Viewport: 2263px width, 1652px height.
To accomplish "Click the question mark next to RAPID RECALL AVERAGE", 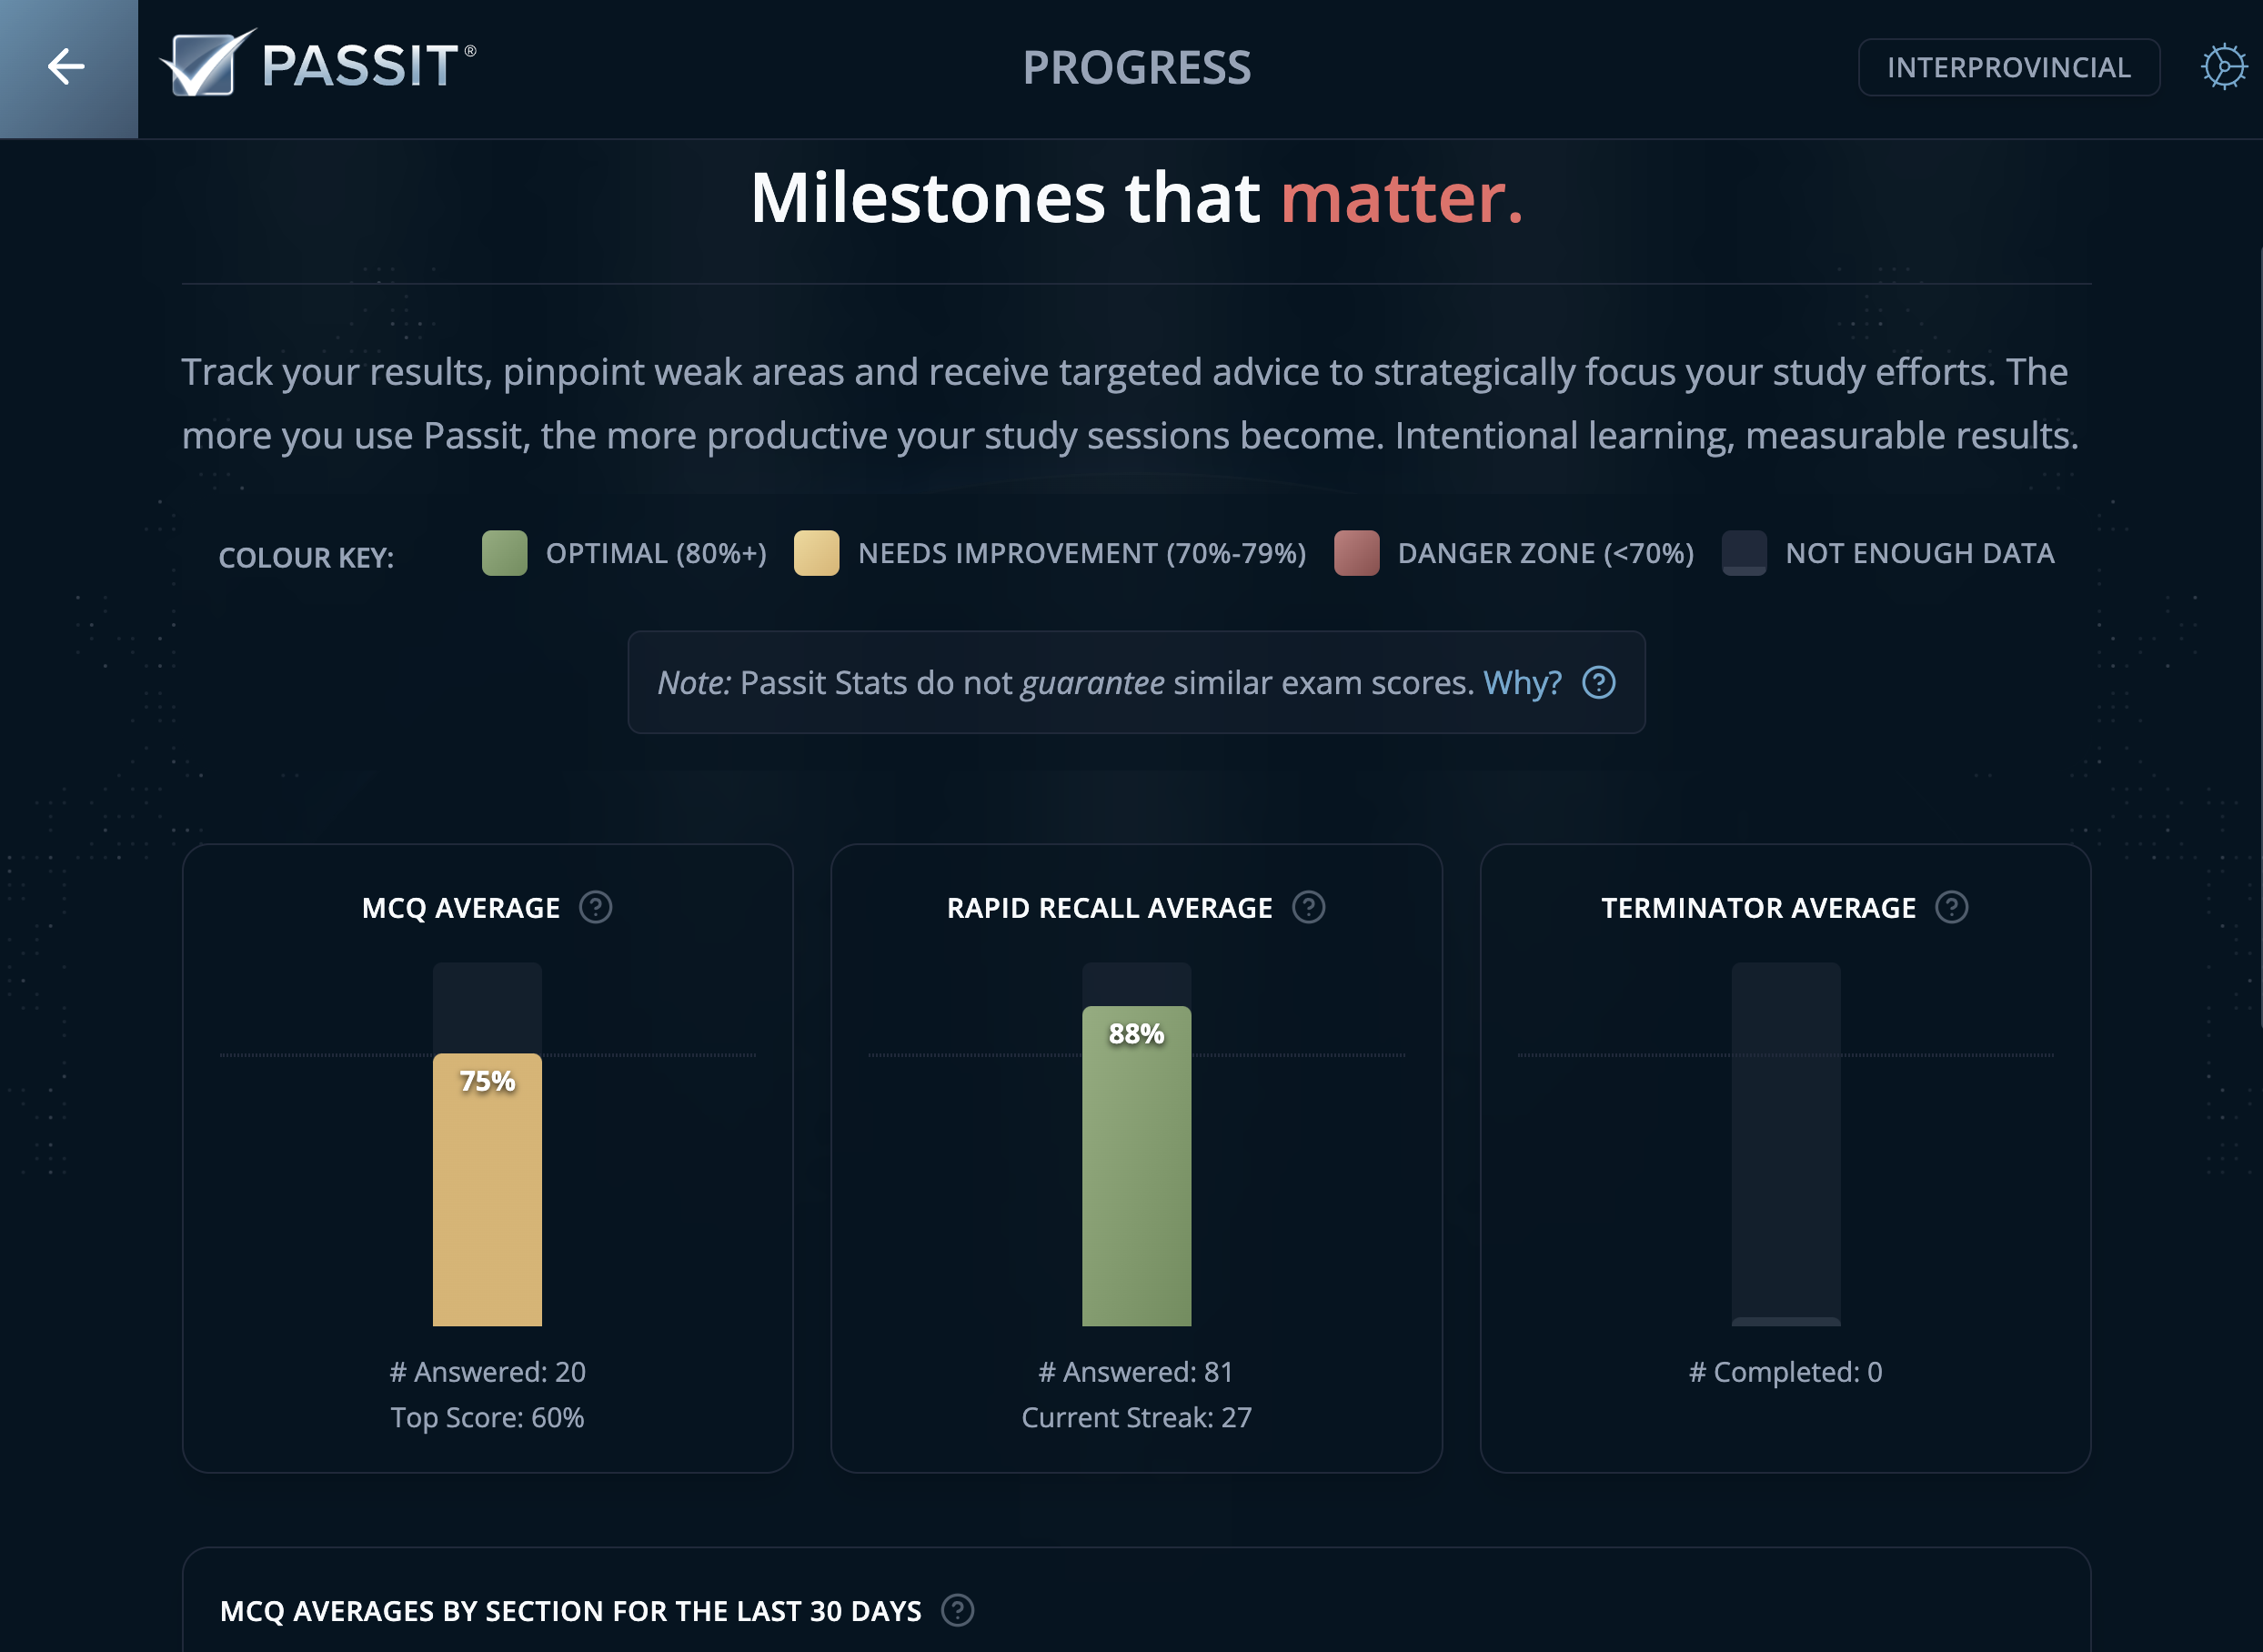I will pos(1309,908).
